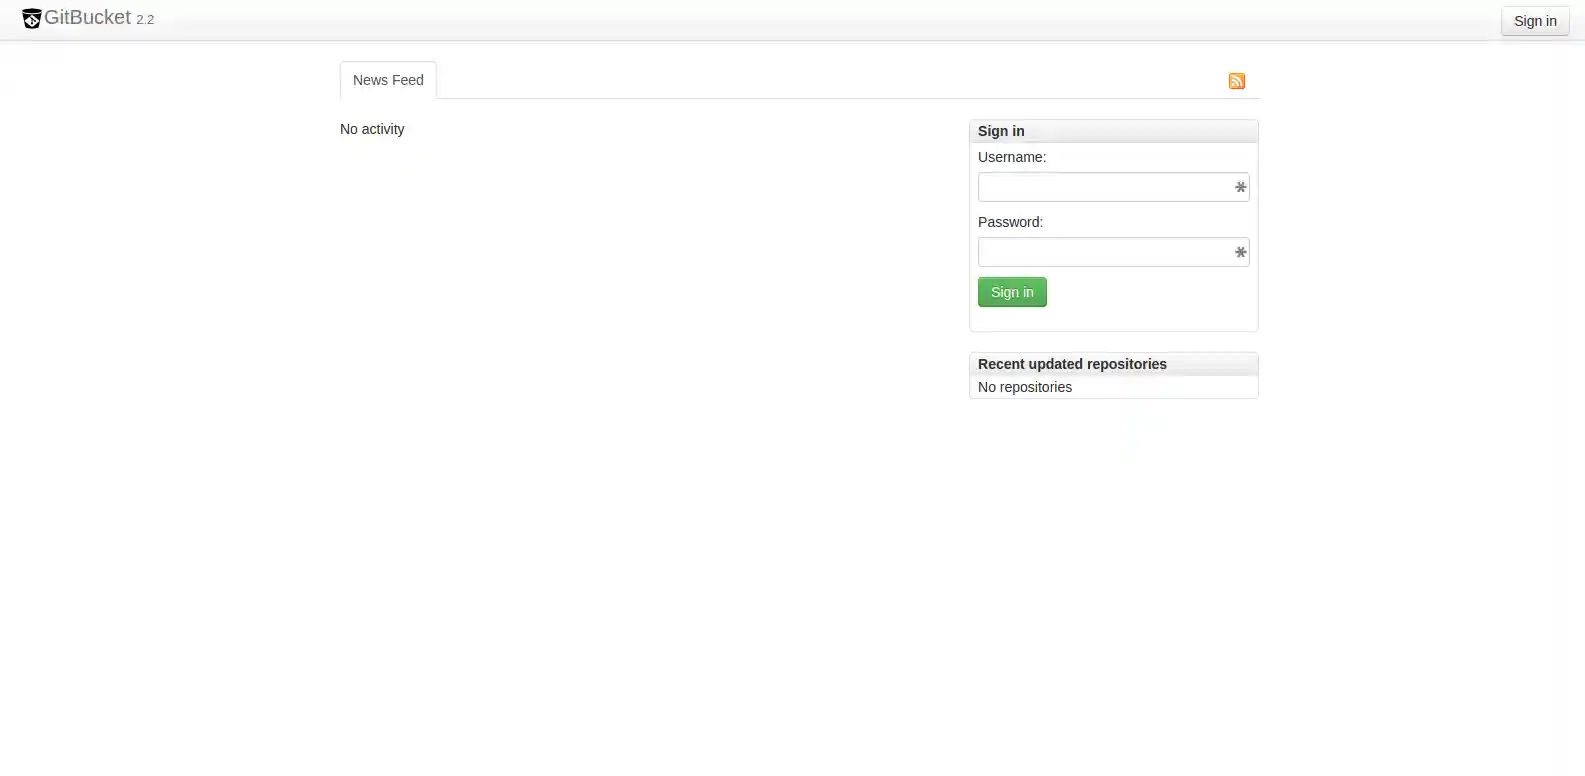
Task: Click the asterisk icon in Username field
Action: tap(1240, 187)
